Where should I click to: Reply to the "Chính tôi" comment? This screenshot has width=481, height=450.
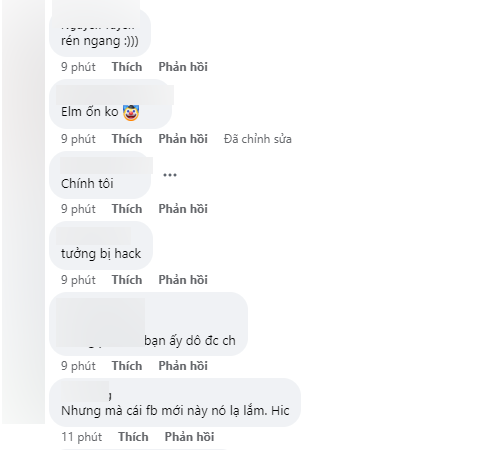click(x=183, y=209)
